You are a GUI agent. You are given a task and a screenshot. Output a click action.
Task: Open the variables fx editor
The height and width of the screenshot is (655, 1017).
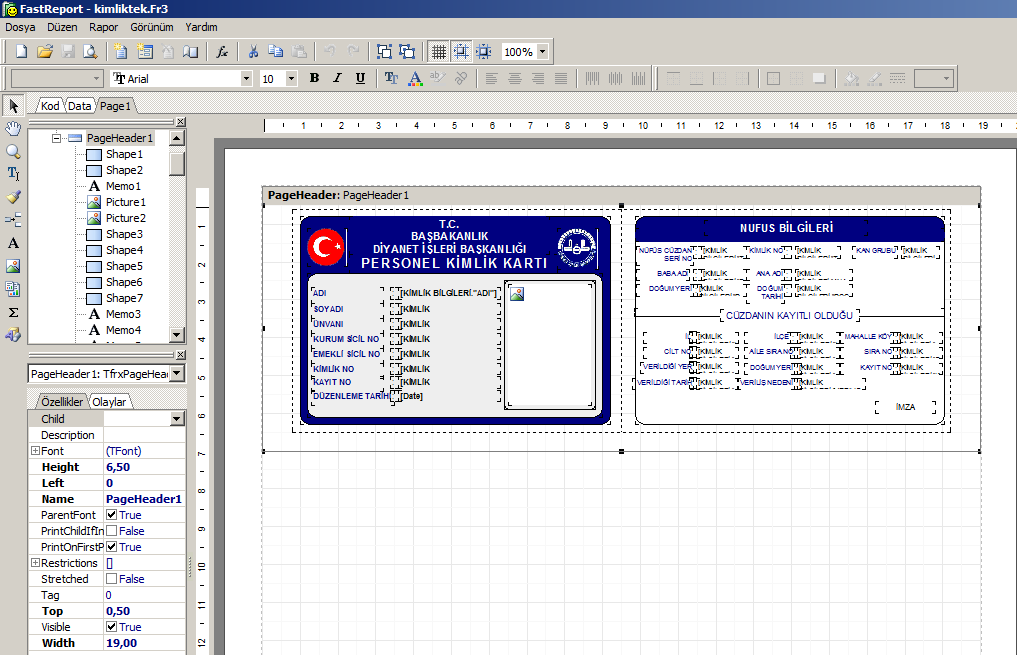coord(222,52)
